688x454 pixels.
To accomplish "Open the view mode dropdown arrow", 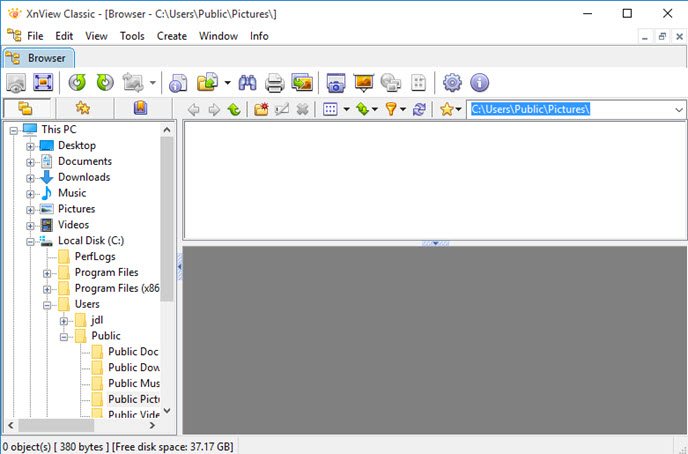I will coord(346,109).
